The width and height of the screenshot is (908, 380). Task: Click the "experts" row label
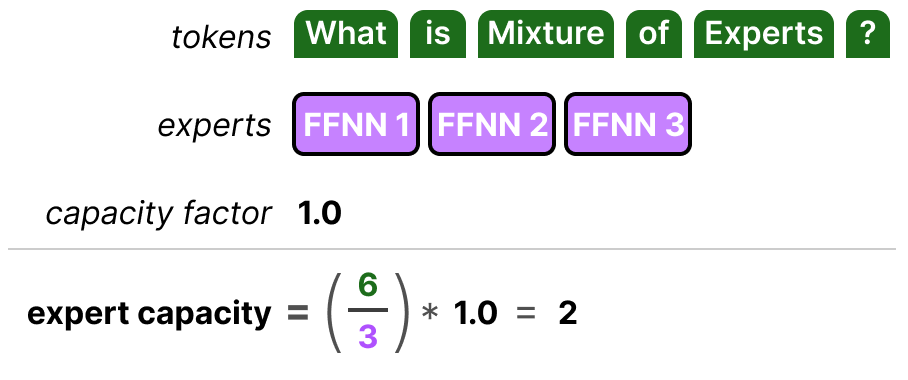214,126
